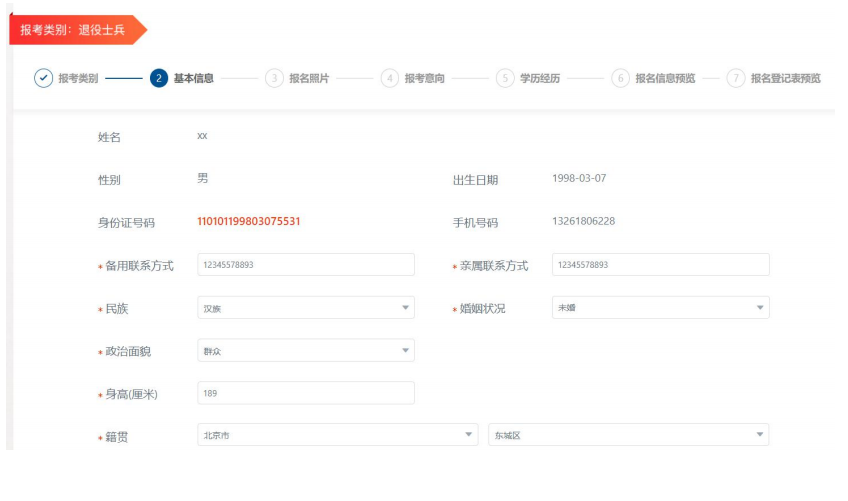848x501 pixels.
Task: Open the 籍贯 district dropdown 东城区
Action: tap(628, 435)
